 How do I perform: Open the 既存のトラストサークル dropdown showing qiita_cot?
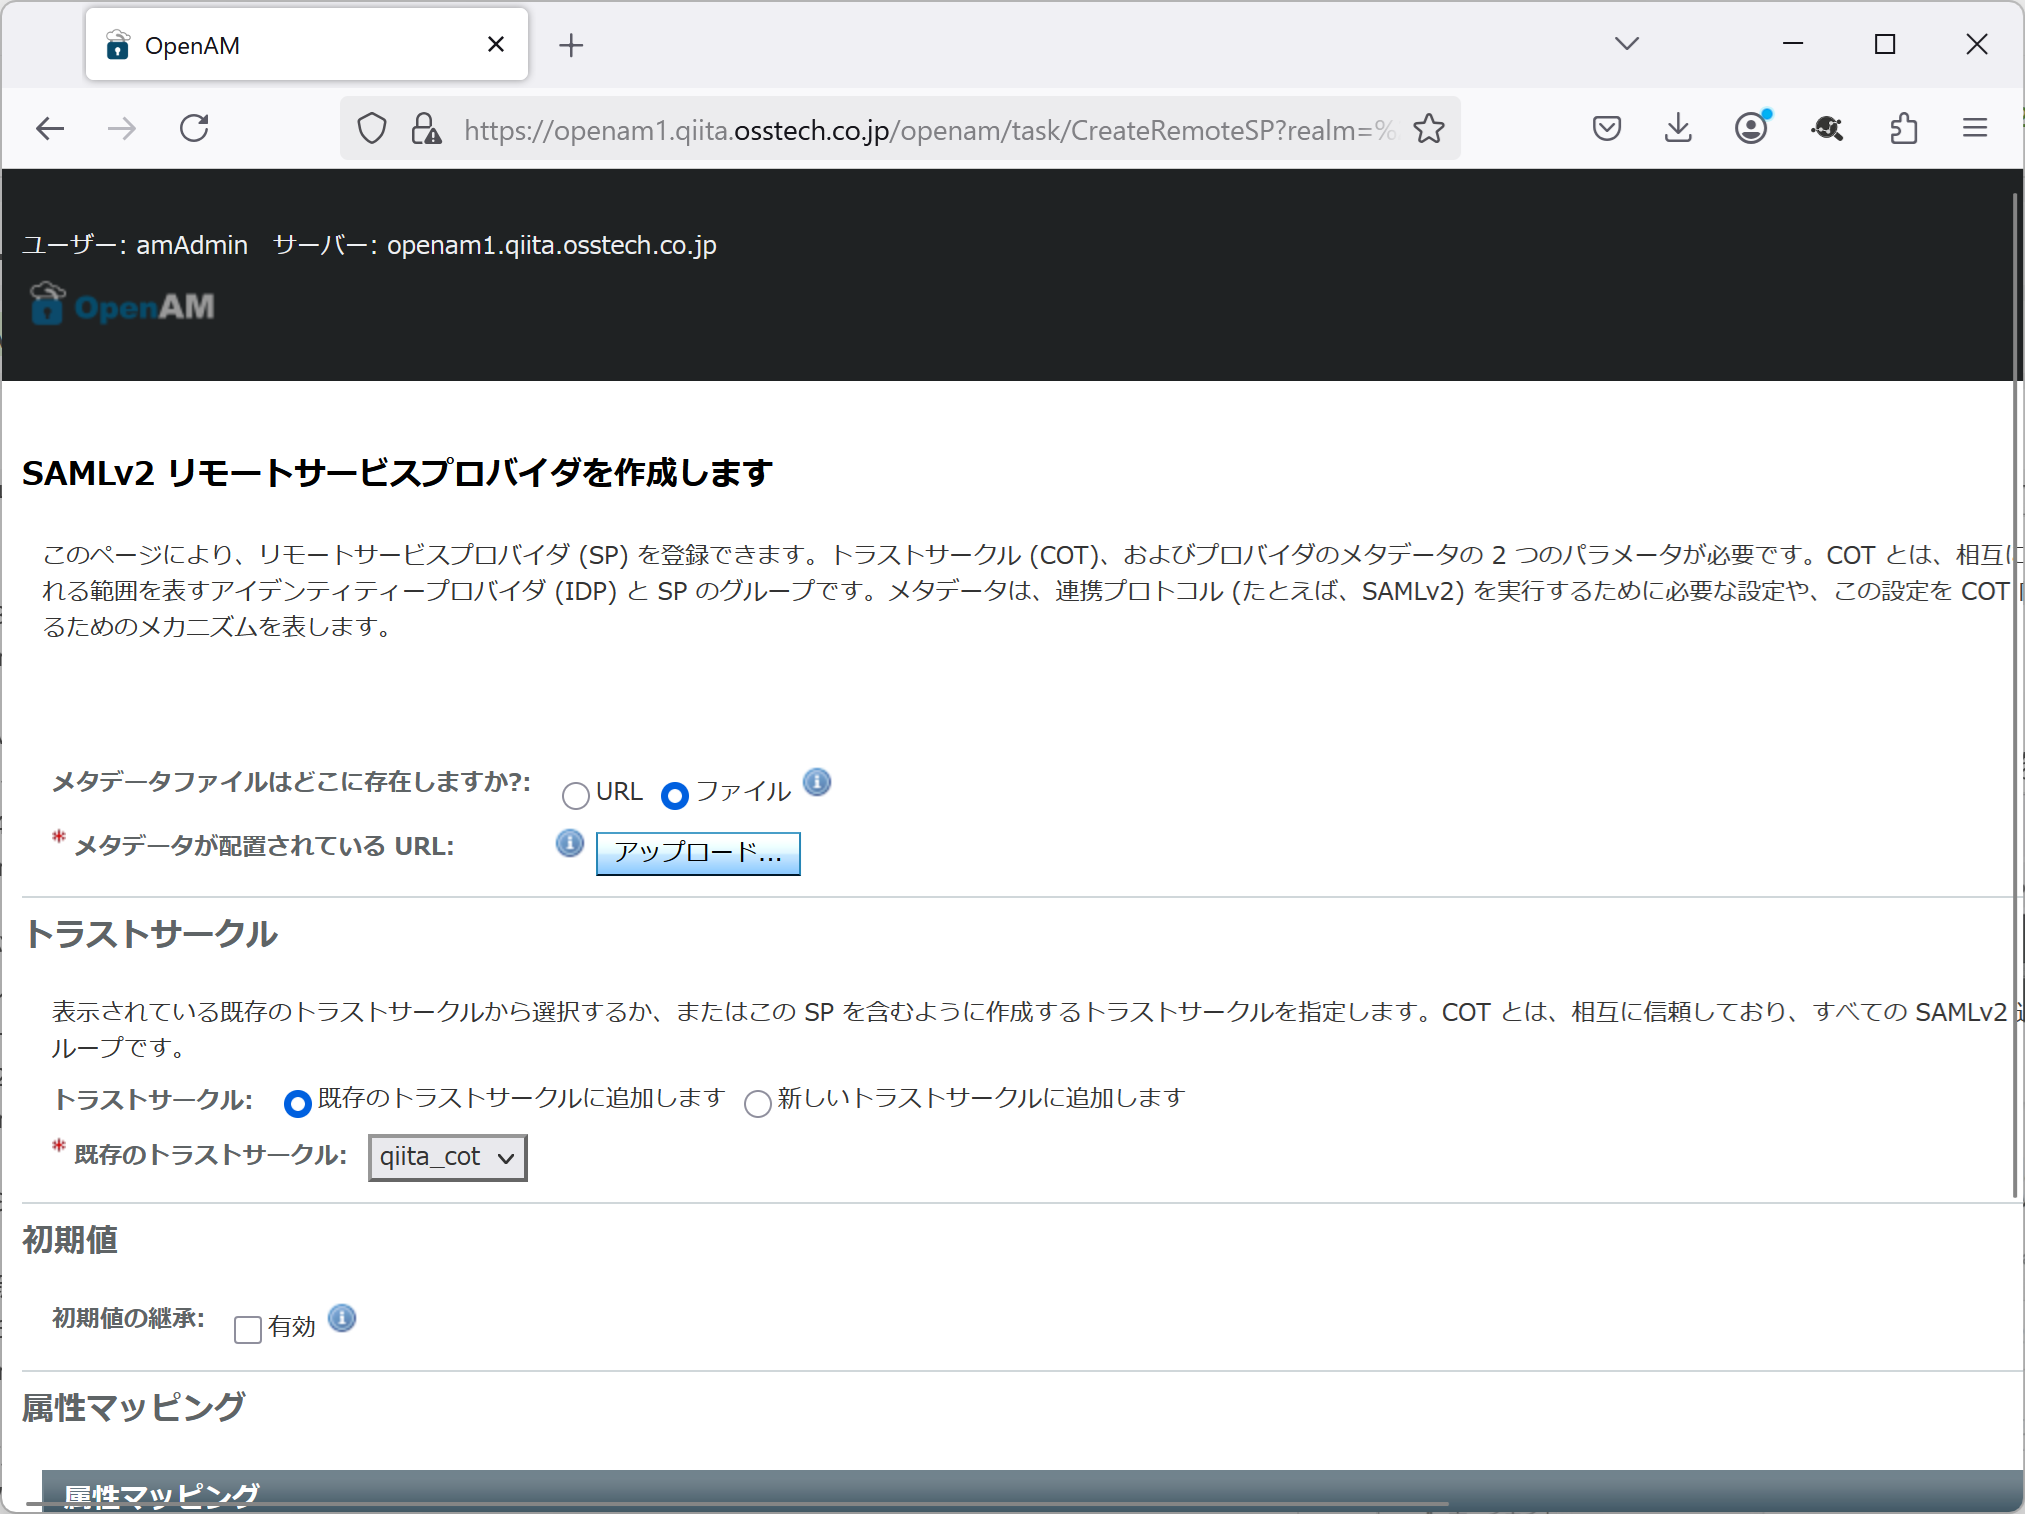tap(447, 1157)
